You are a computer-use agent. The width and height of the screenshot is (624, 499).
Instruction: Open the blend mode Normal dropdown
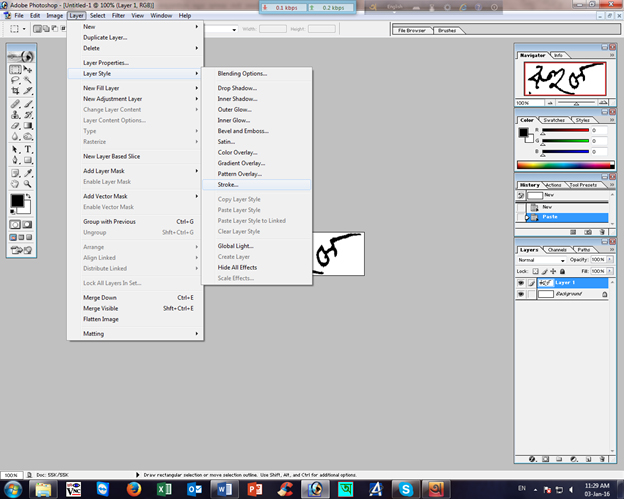tap(541, 260)
